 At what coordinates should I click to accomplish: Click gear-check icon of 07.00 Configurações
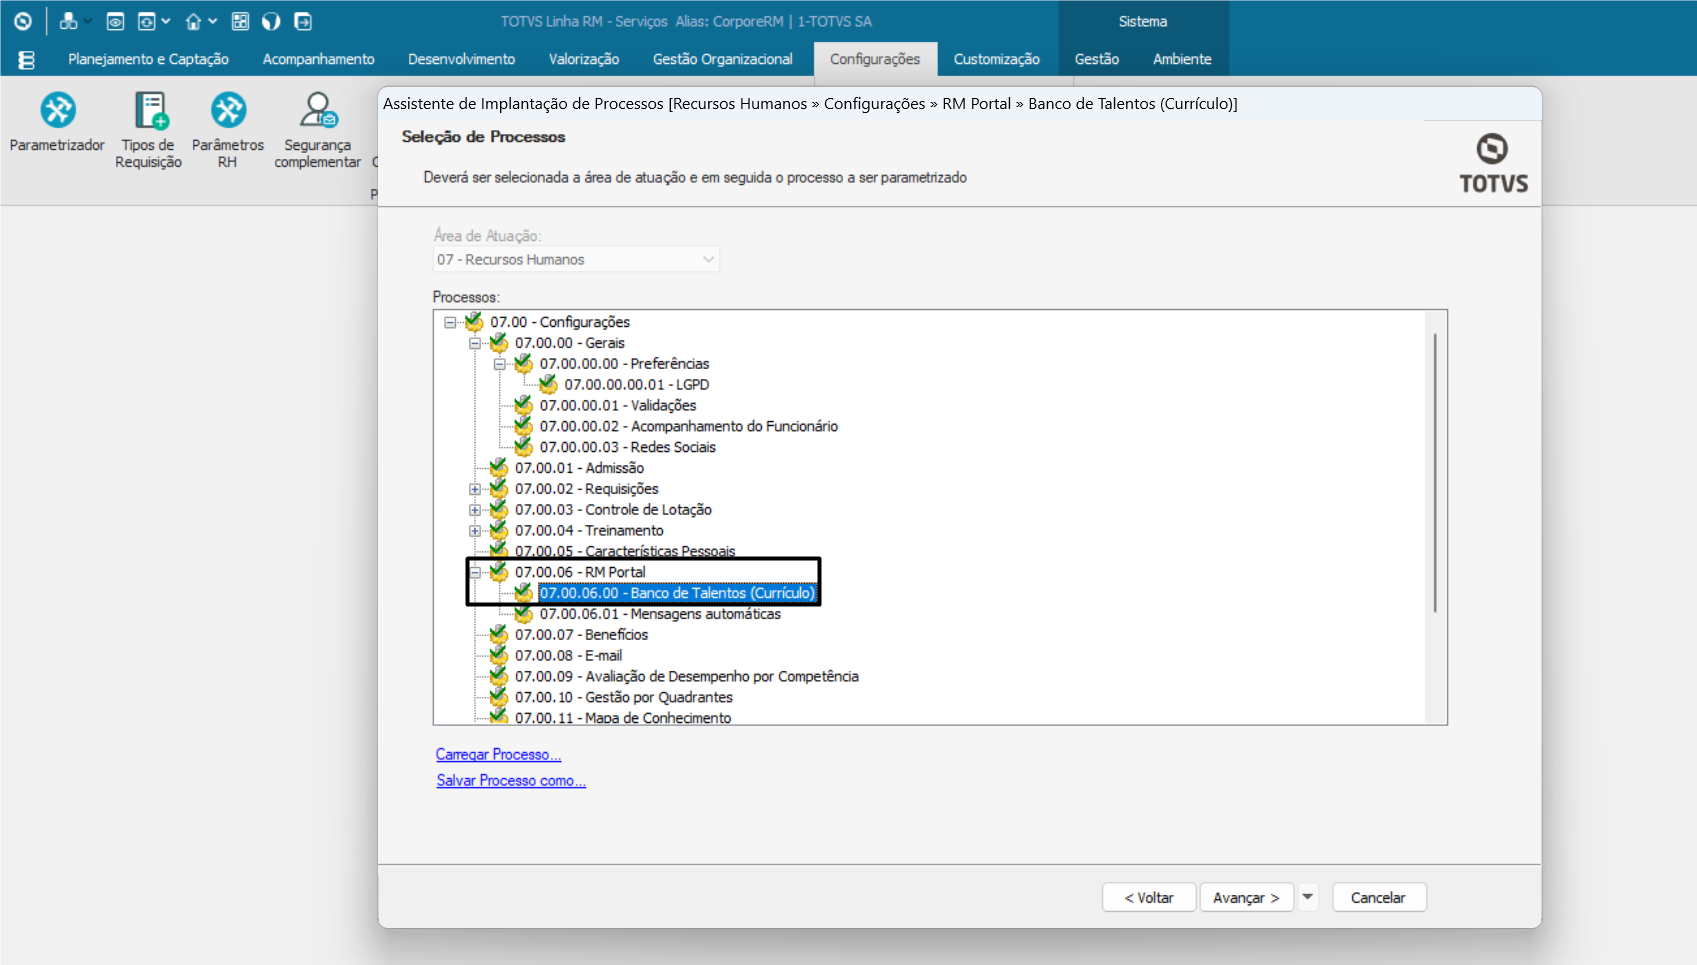pyautogui.click(x=474, y=321)
